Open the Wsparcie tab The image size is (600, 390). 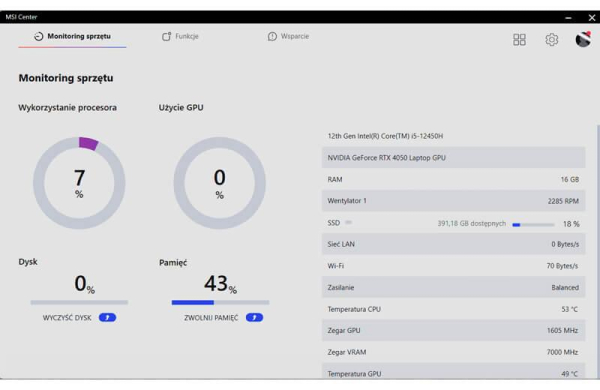click(x=288, y=36)
